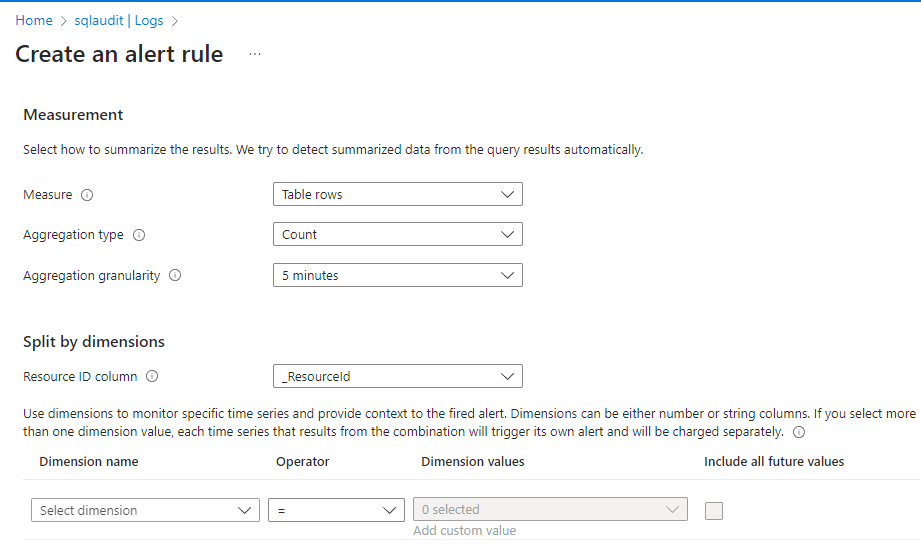This screenshot has width=921, height=548.
Task: Click the Measure info icon
Action: tap(87, 195)
